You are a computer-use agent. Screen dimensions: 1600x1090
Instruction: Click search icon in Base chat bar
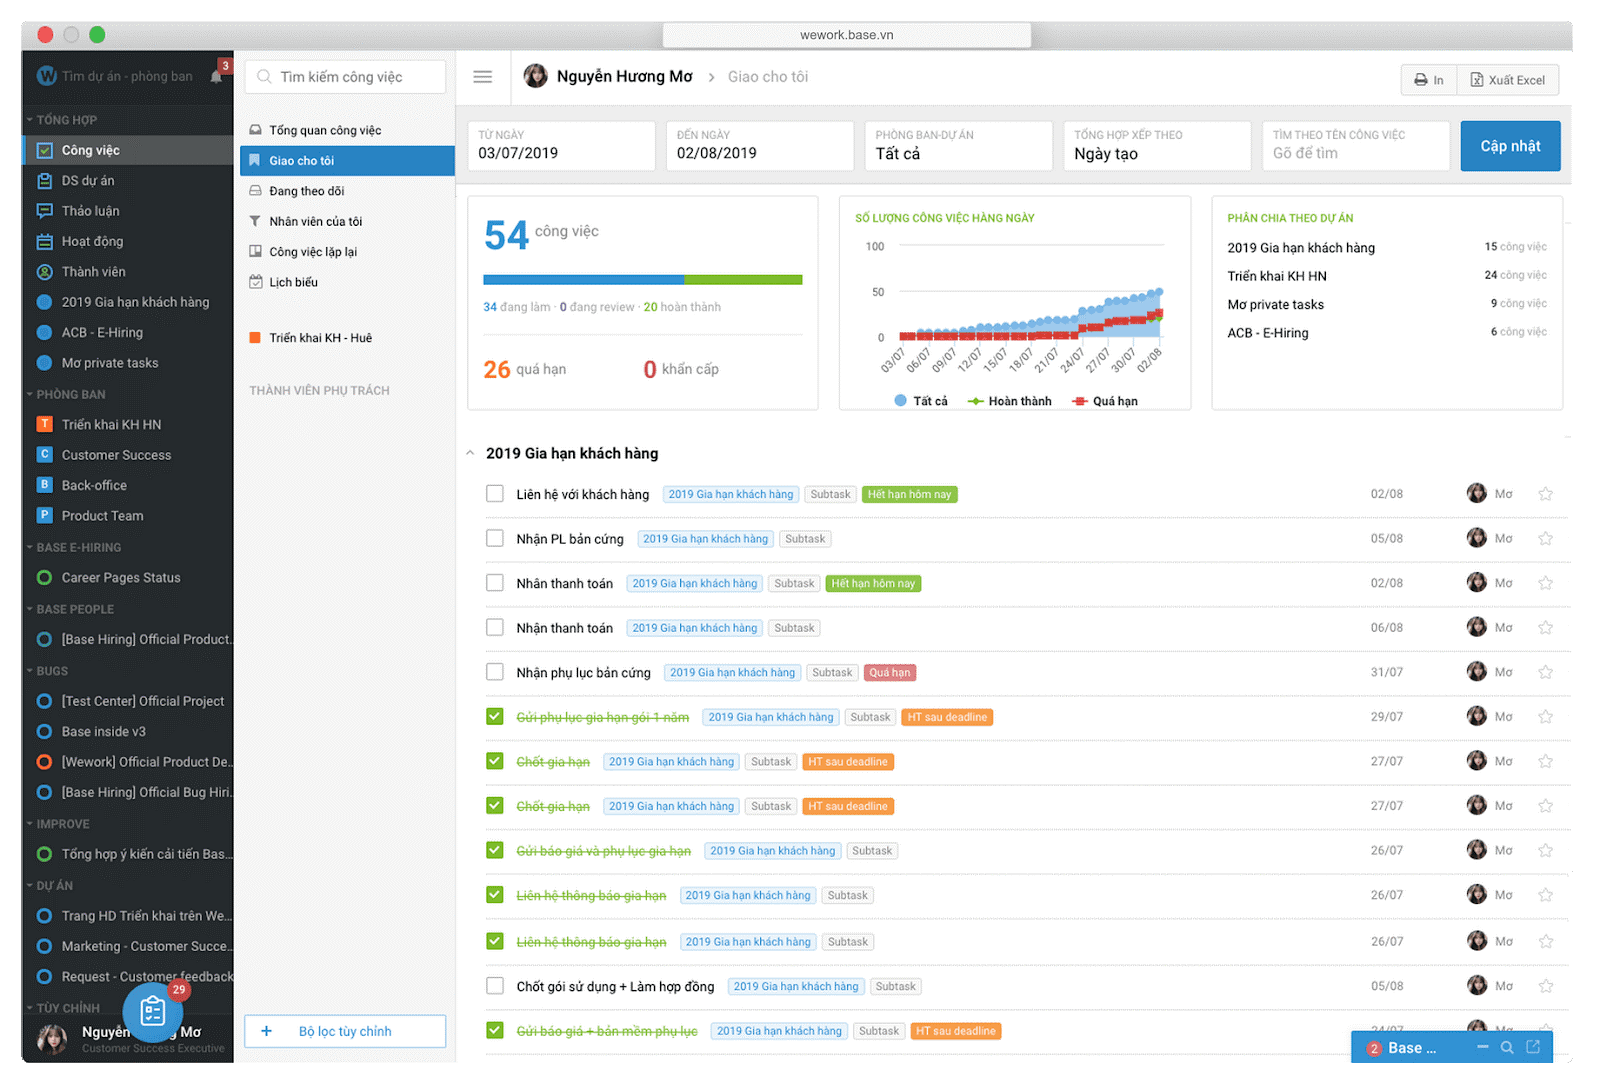1507,1047
